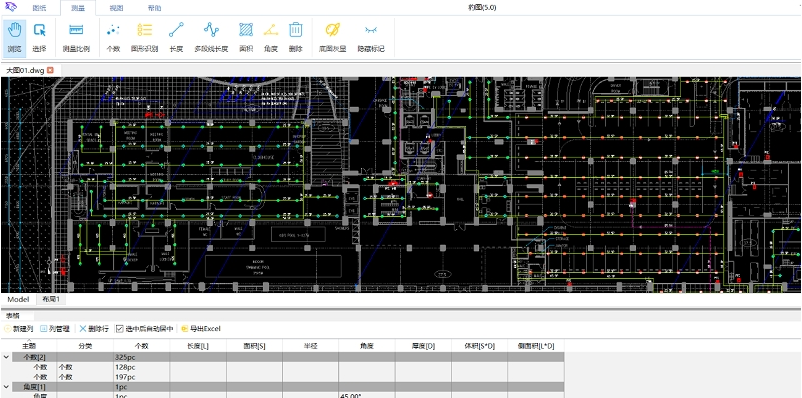Select the 多段线长度 polyline length tool
802x398 pixels.
[x=211, y=38]
